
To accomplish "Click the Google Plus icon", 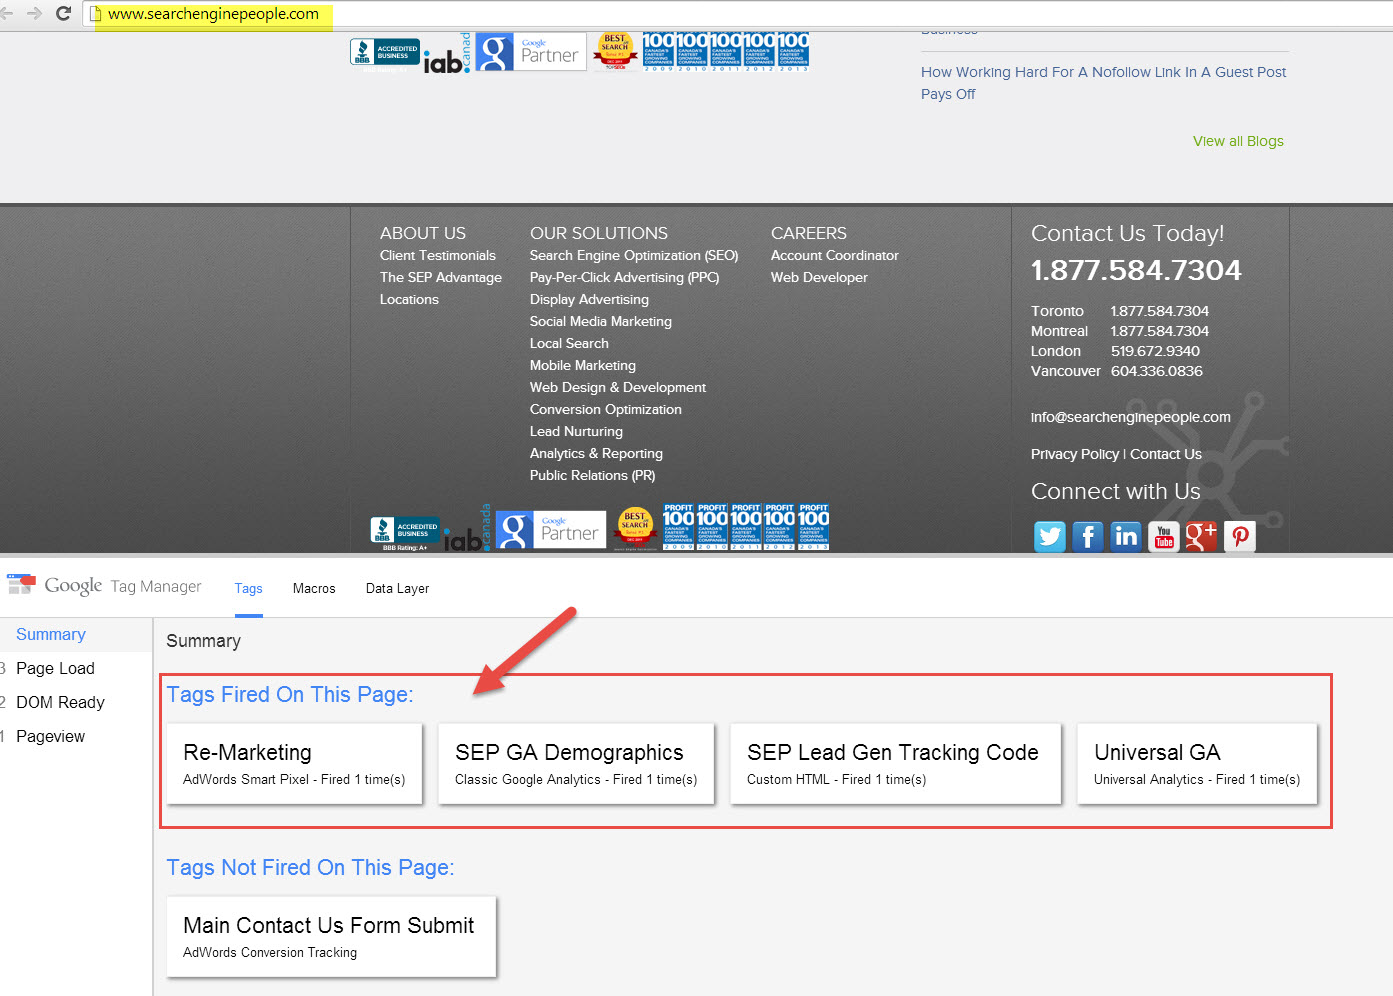I will point(1201,537).
